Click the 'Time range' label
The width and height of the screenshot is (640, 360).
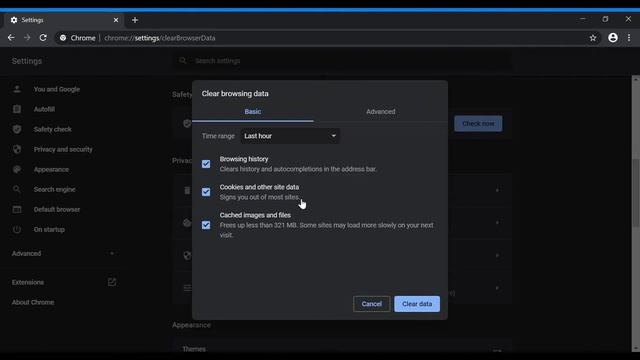(x=218, y=136)
